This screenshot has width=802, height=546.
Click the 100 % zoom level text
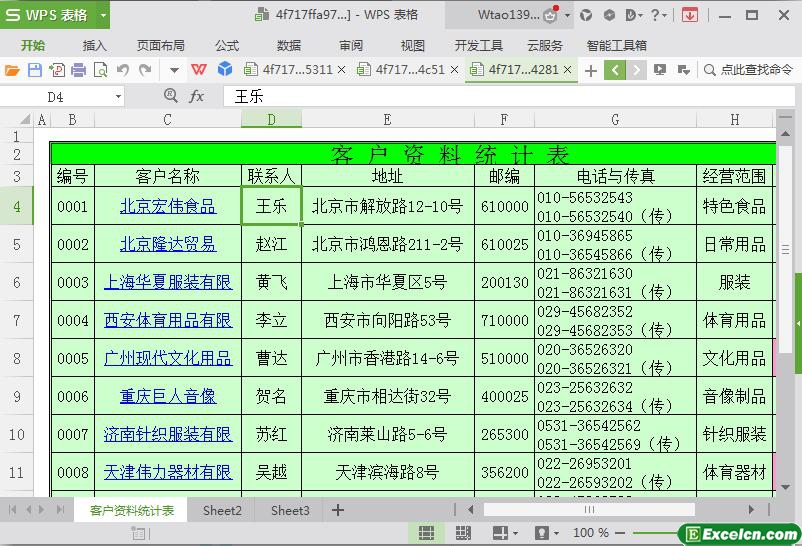pos(591,533)
